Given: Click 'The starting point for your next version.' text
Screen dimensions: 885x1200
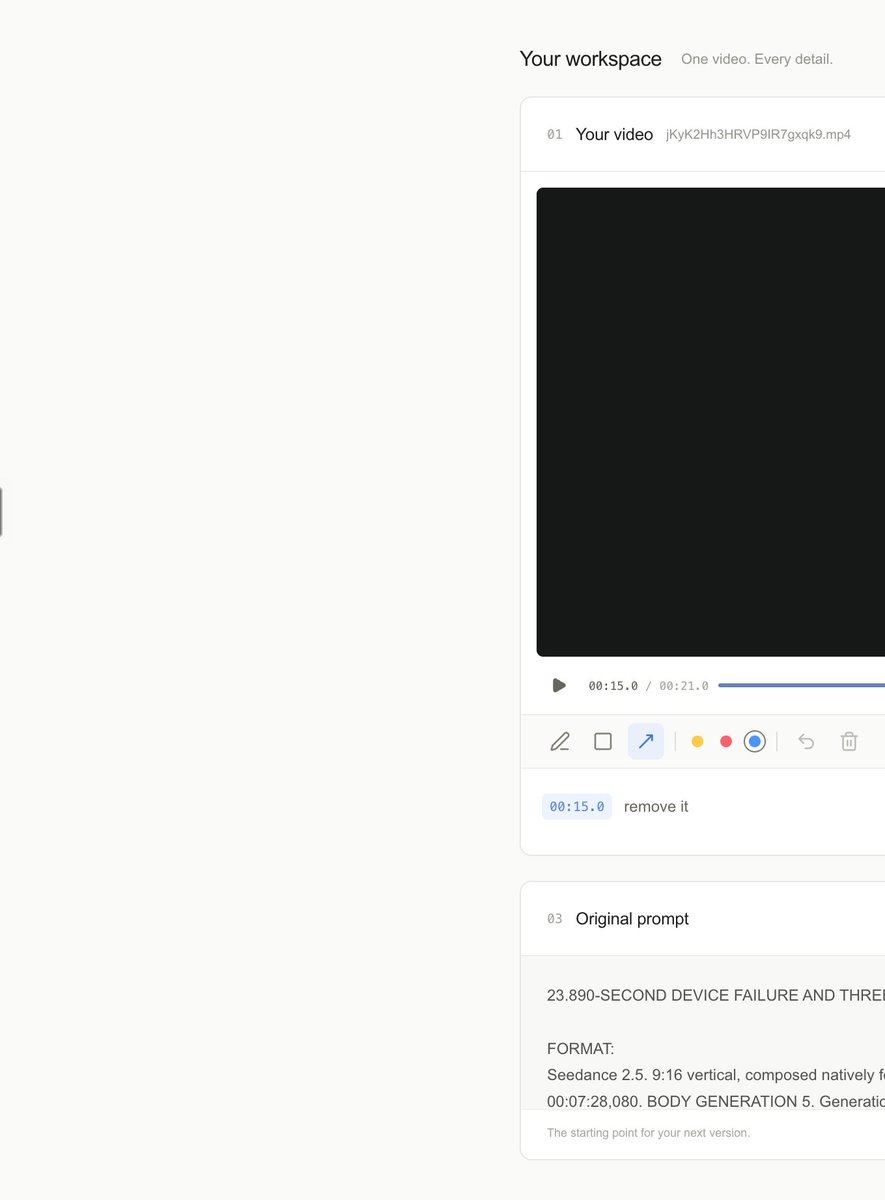Looking at the screenshot, I should point(648,1133).
